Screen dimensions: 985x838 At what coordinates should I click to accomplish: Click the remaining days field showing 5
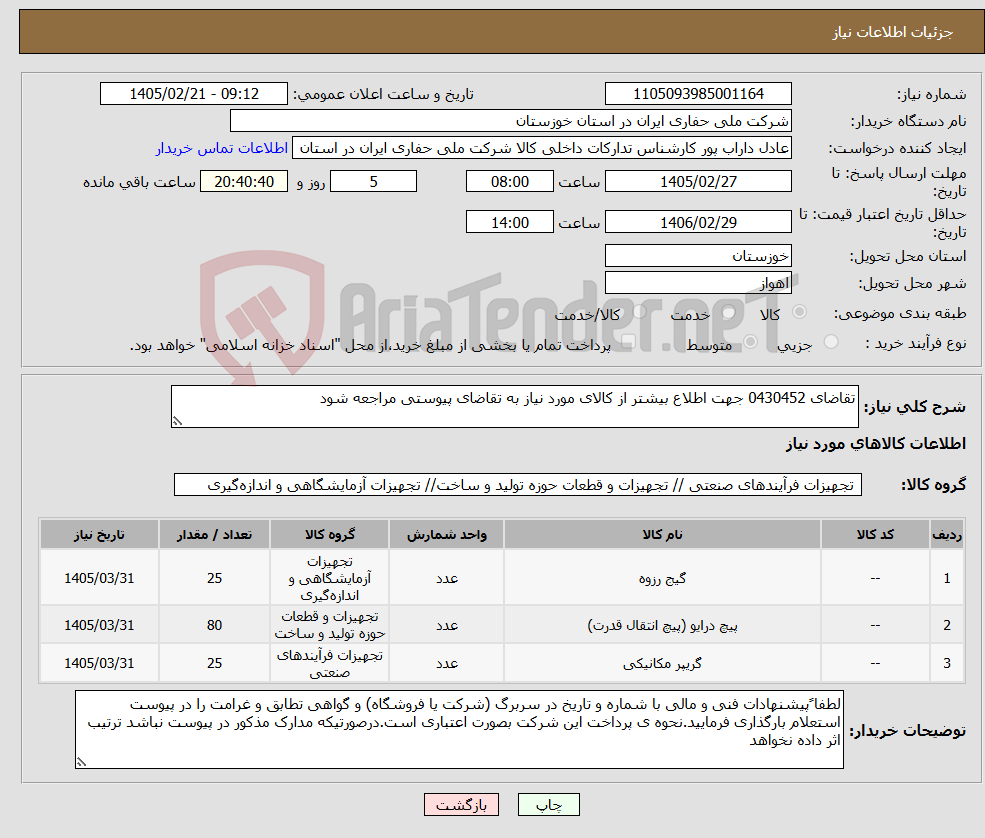click(373, 182)
